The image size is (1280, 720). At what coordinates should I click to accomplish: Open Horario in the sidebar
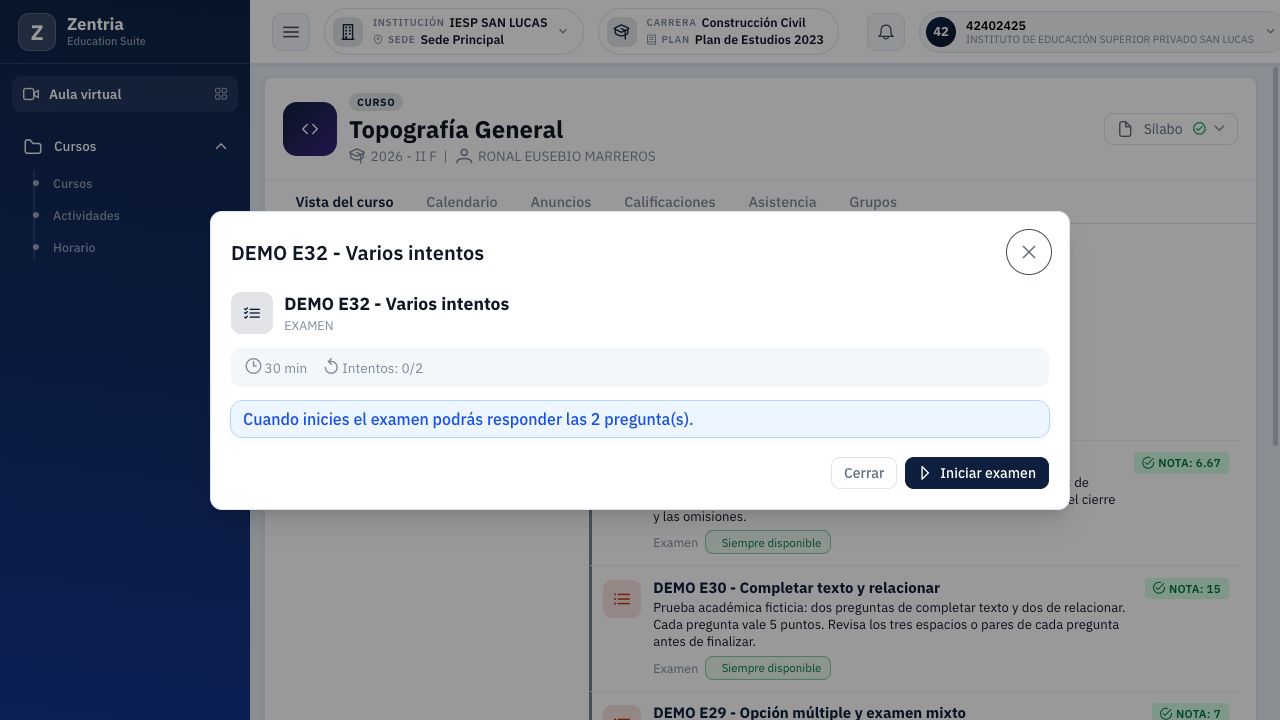pos(74,248)
